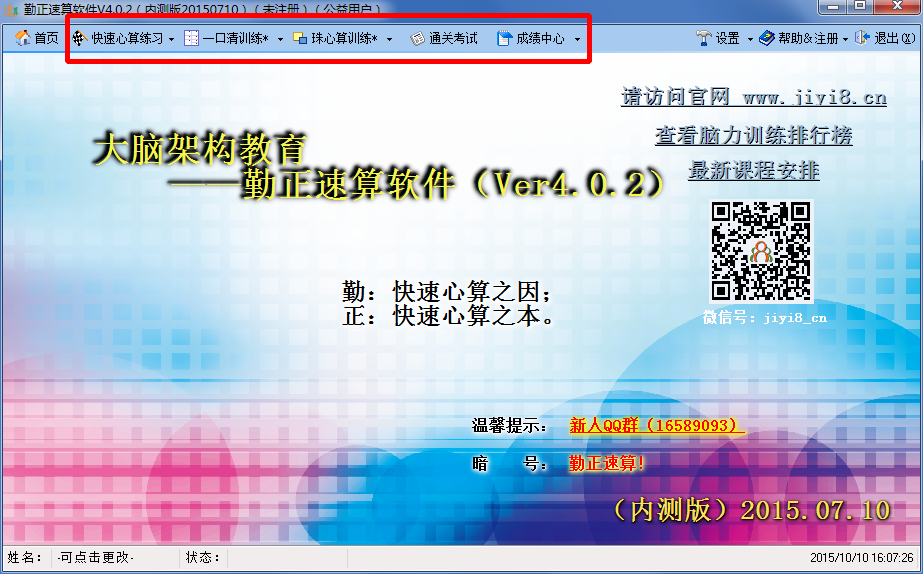
Task: Click the app icon in title bar
Action: click(x=11, y=10)
